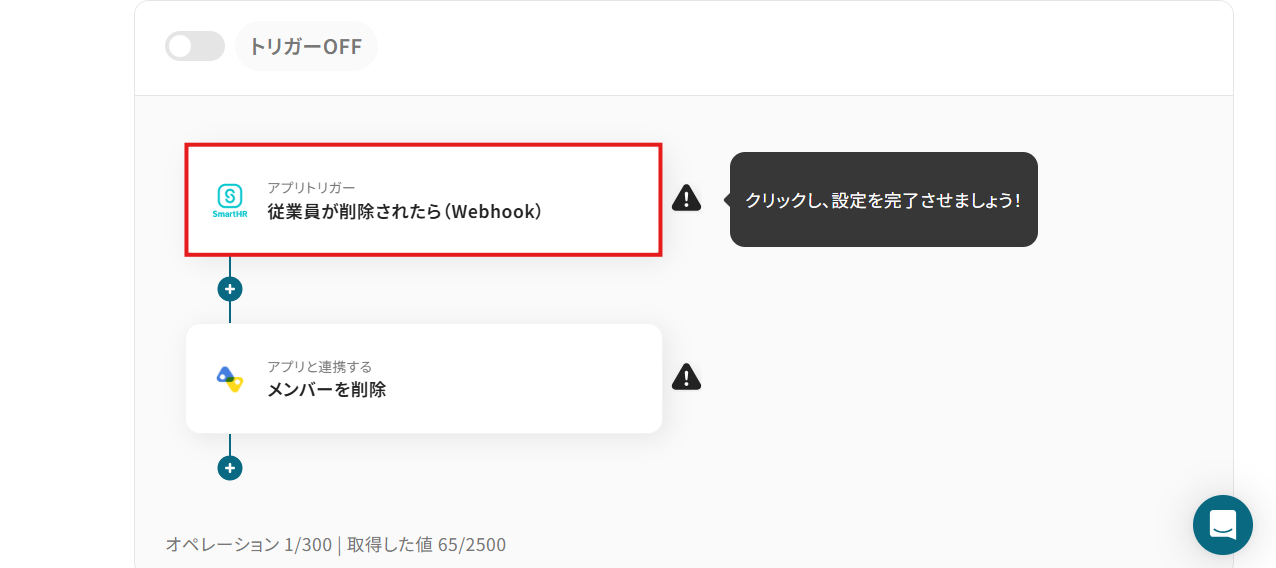Open the chat support bubble
1276x568 pixels.
coord(1223,525)
